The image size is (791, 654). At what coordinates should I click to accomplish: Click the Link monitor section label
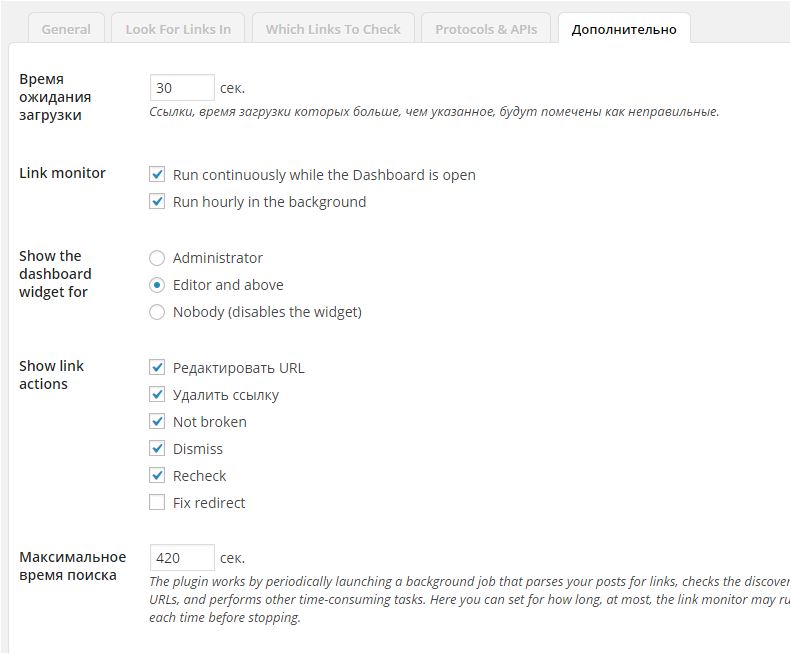pyautogui.click(x=62, y=173)
